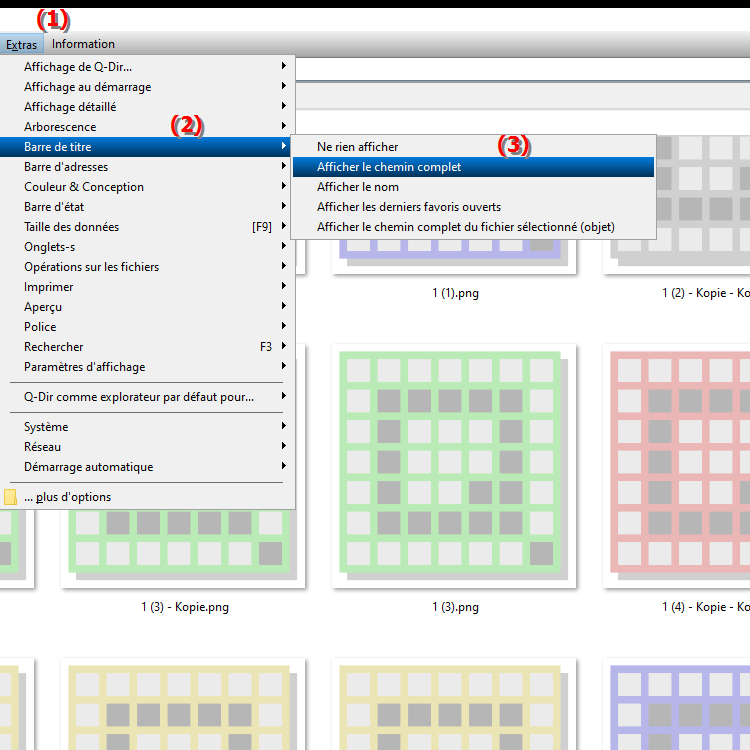Select file name '1 (2) - Kopie - Ko'

(x=706, y=293)
